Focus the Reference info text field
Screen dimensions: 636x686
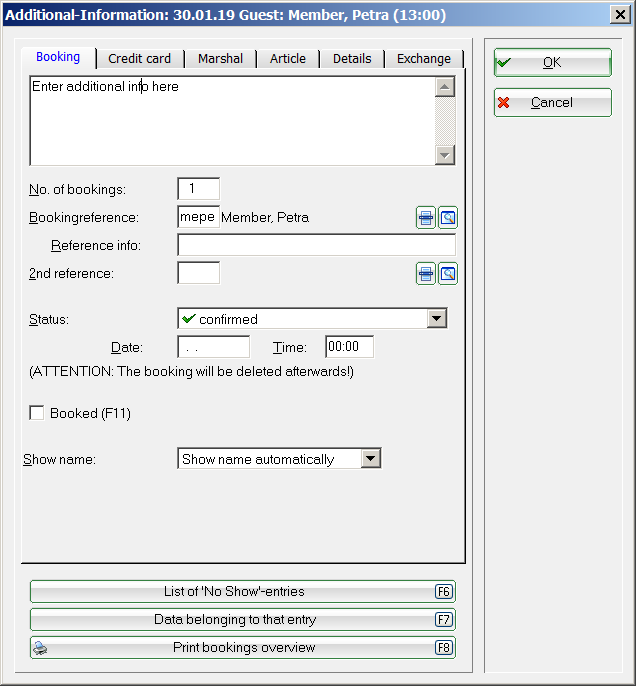point(316,246)
